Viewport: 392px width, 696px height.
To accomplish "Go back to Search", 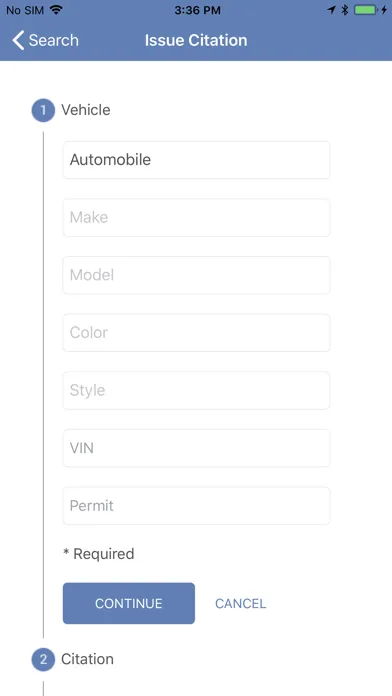I will (46, 40).
